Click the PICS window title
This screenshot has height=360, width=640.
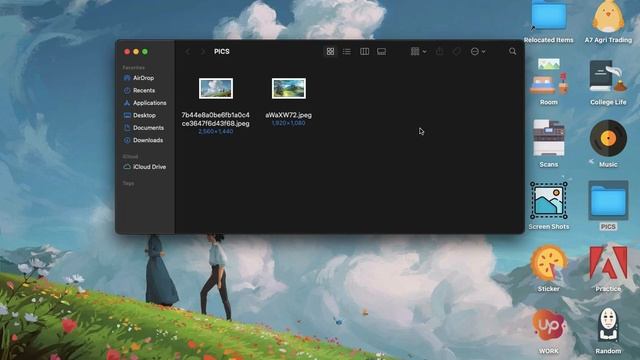(x=222, y=51)
